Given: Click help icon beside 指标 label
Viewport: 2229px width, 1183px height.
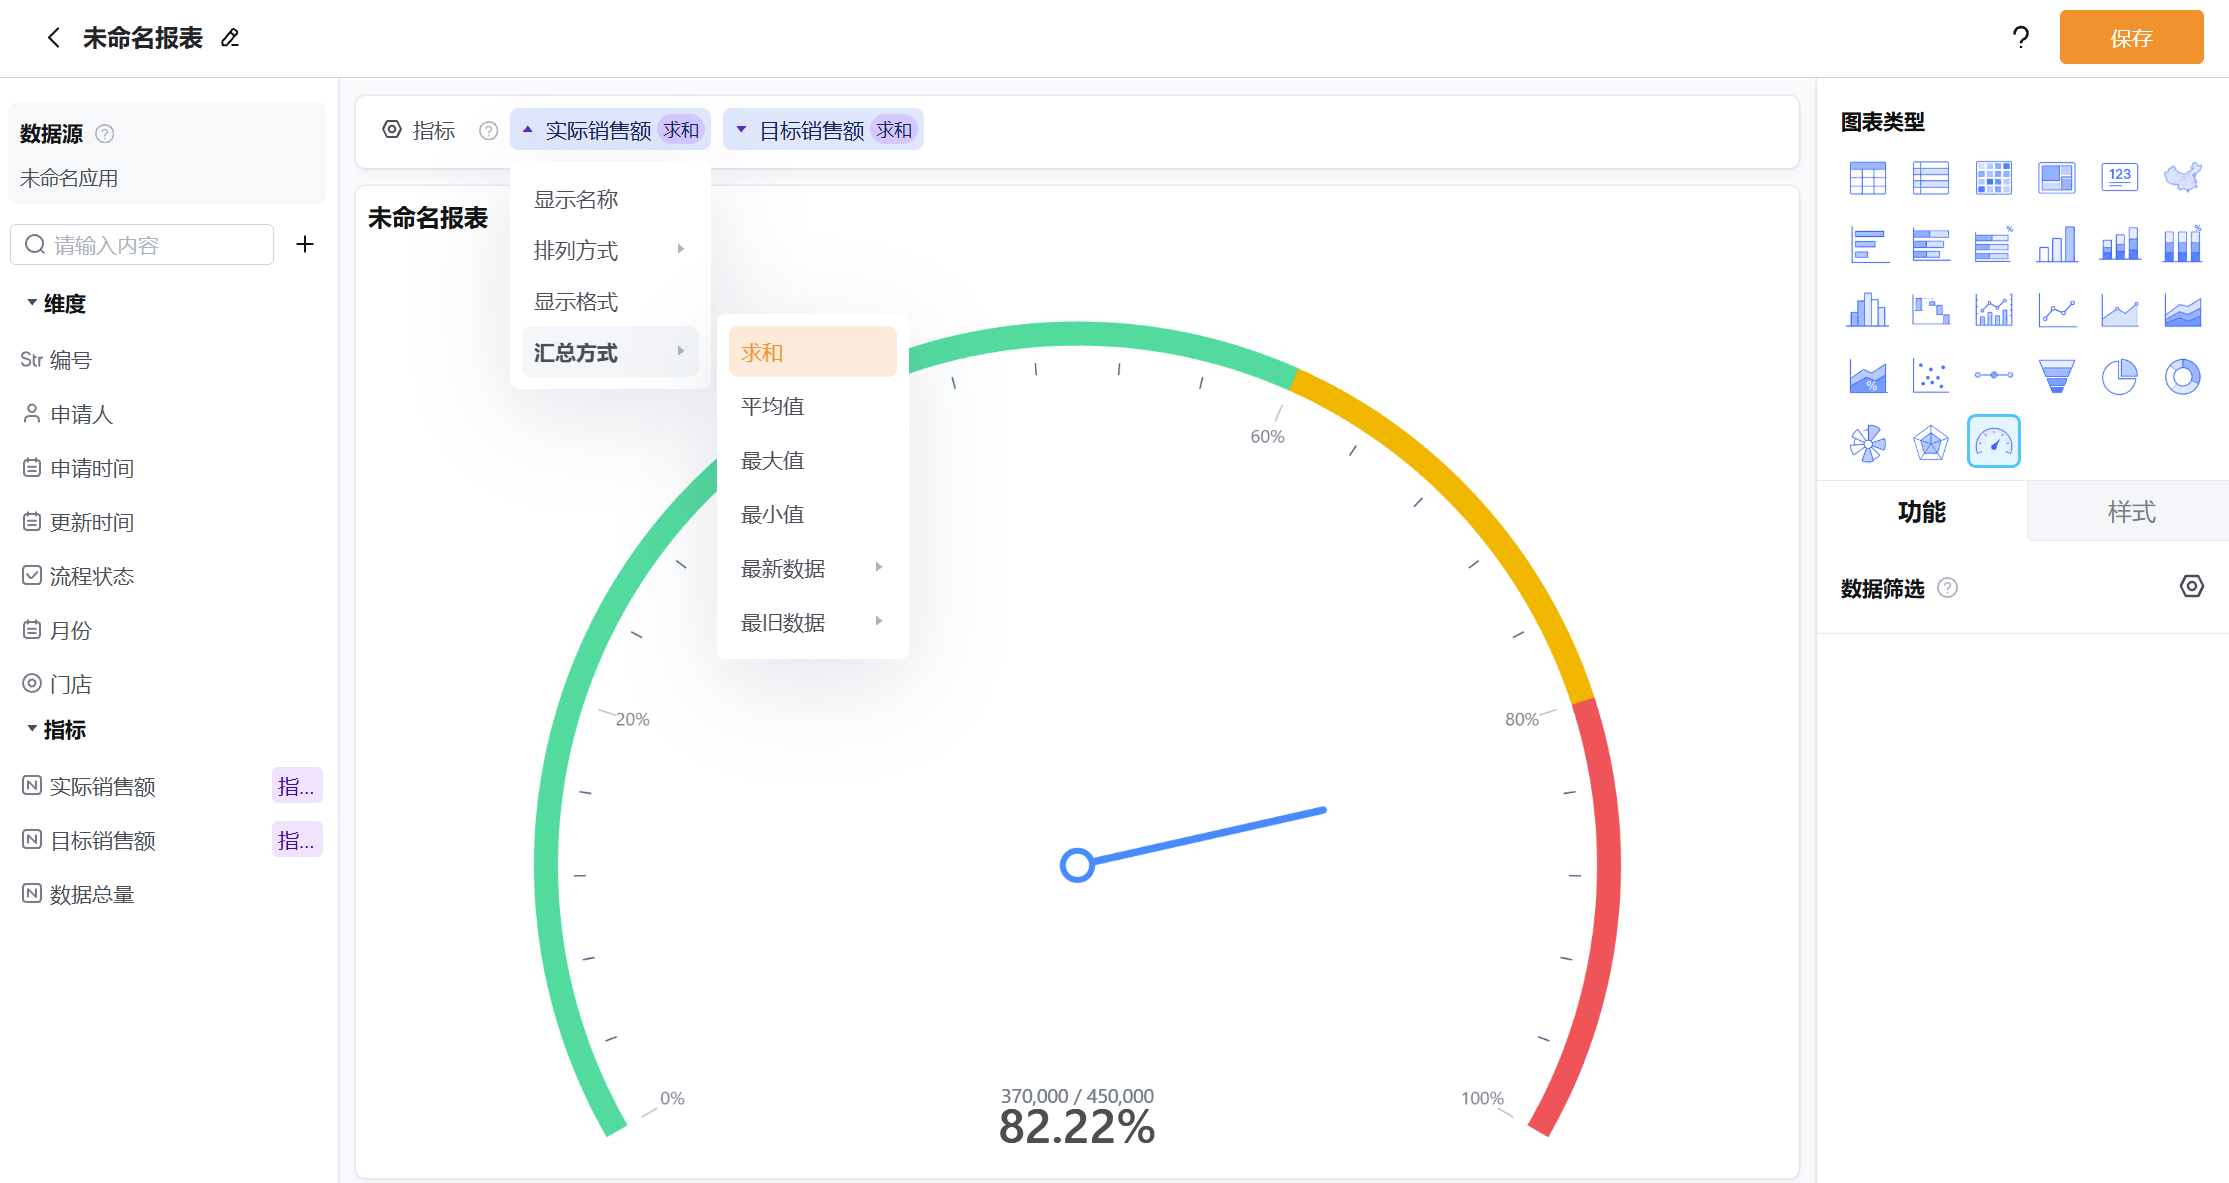Looking at the screenshot, I should pyautogui.click(x=488, y=131).
